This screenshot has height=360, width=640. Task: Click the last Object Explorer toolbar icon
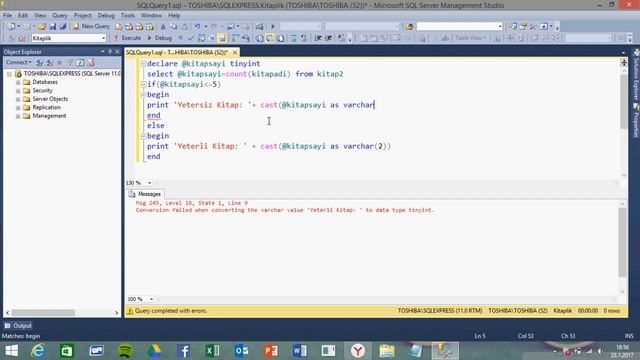coord(91,62)
